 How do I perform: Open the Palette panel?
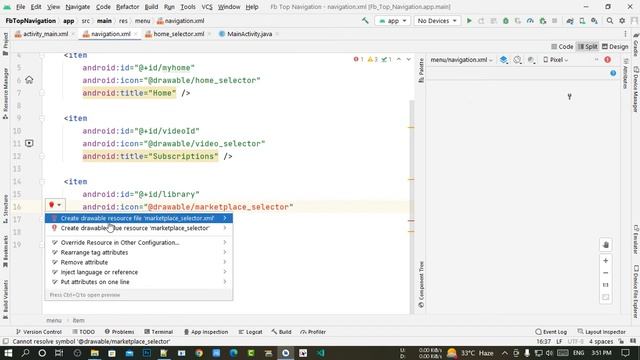[x=421, y=71]
